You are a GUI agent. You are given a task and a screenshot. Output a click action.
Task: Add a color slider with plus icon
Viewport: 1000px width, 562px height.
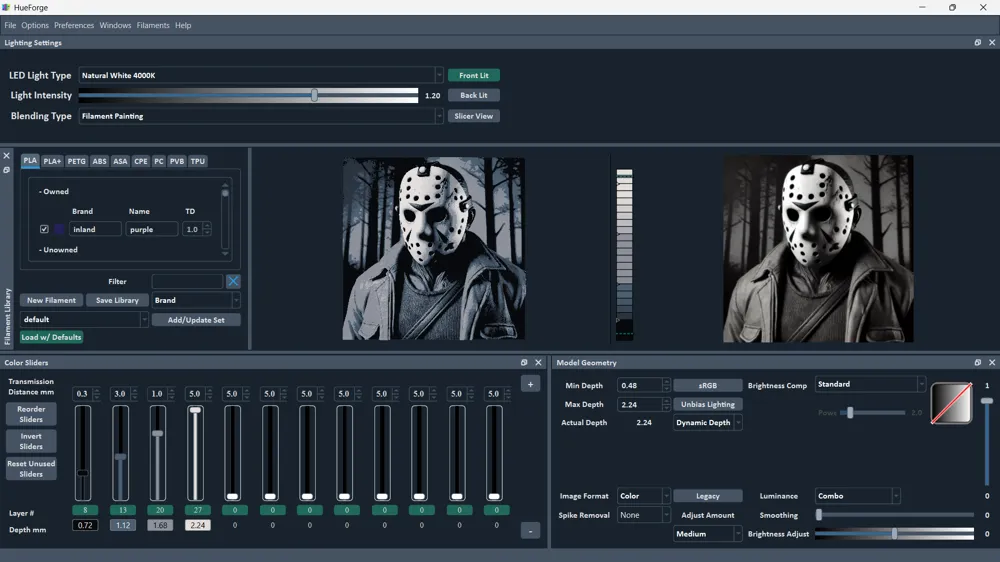point(531,384)
